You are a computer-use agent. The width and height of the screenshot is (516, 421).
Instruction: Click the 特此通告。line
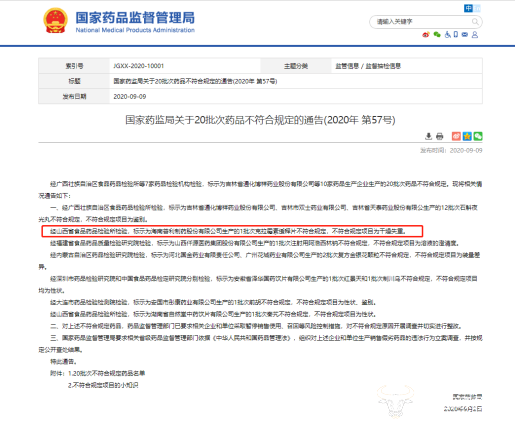point(64,361)
